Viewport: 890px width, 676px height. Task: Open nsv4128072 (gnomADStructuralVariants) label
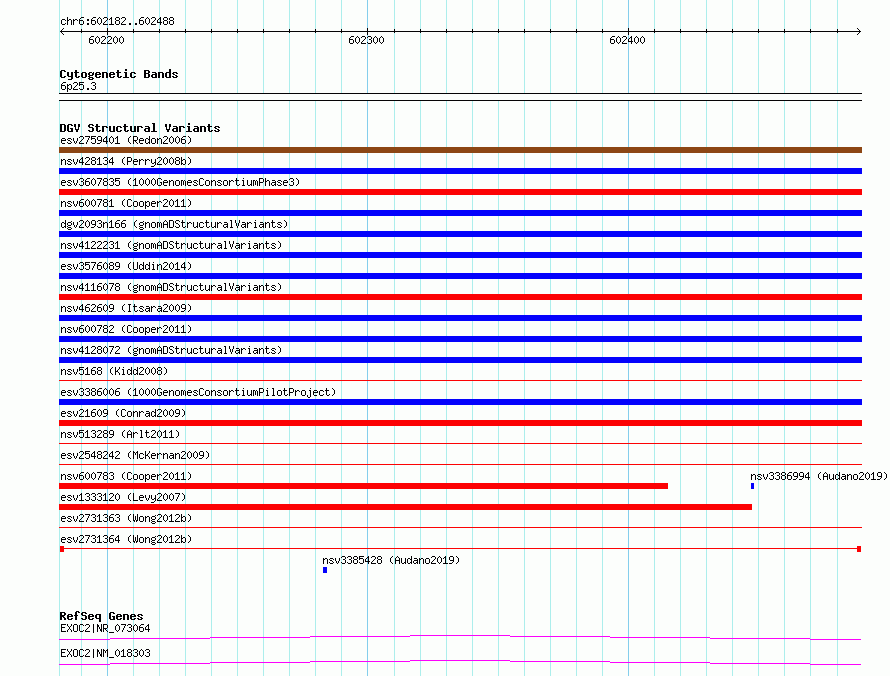point(171,350)
